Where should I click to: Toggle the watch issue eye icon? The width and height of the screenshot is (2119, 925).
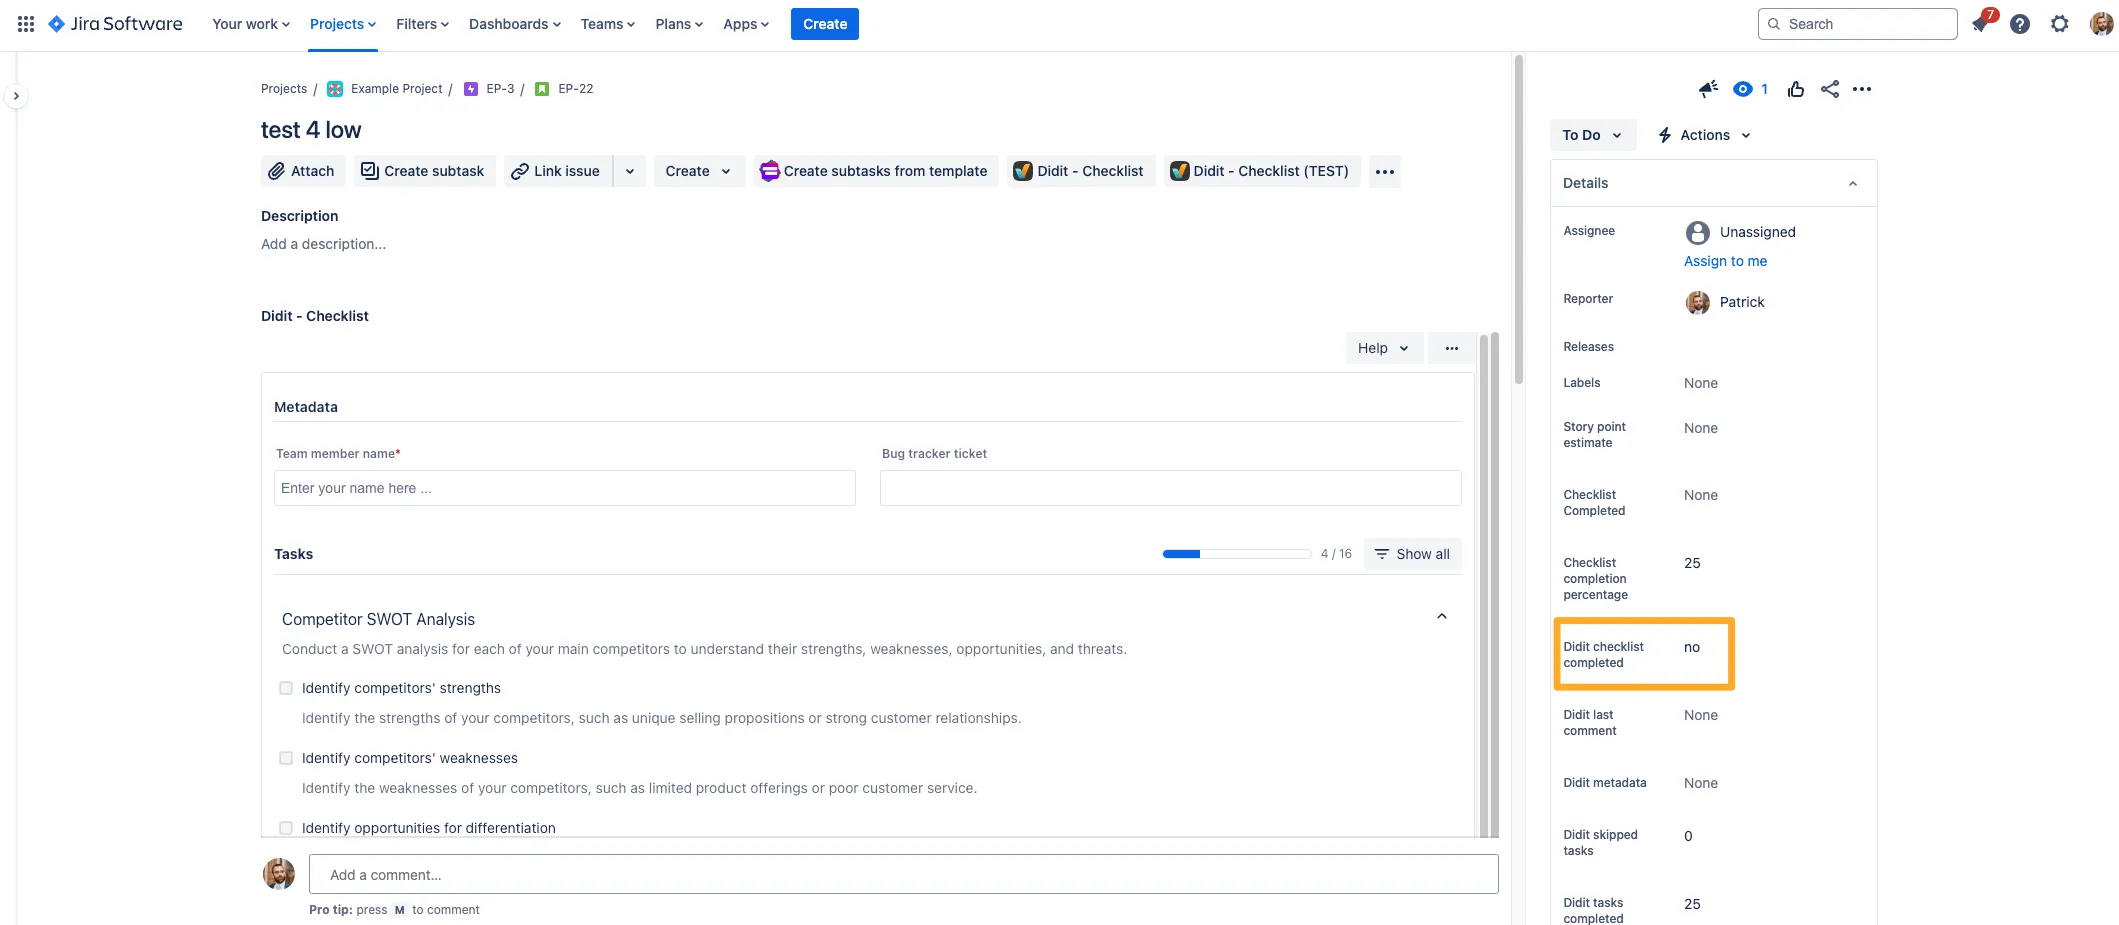pos(1743,89)
